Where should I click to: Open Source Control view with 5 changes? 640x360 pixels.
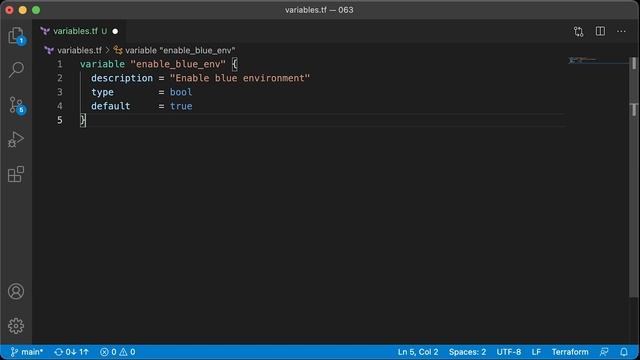coord(16,105)
